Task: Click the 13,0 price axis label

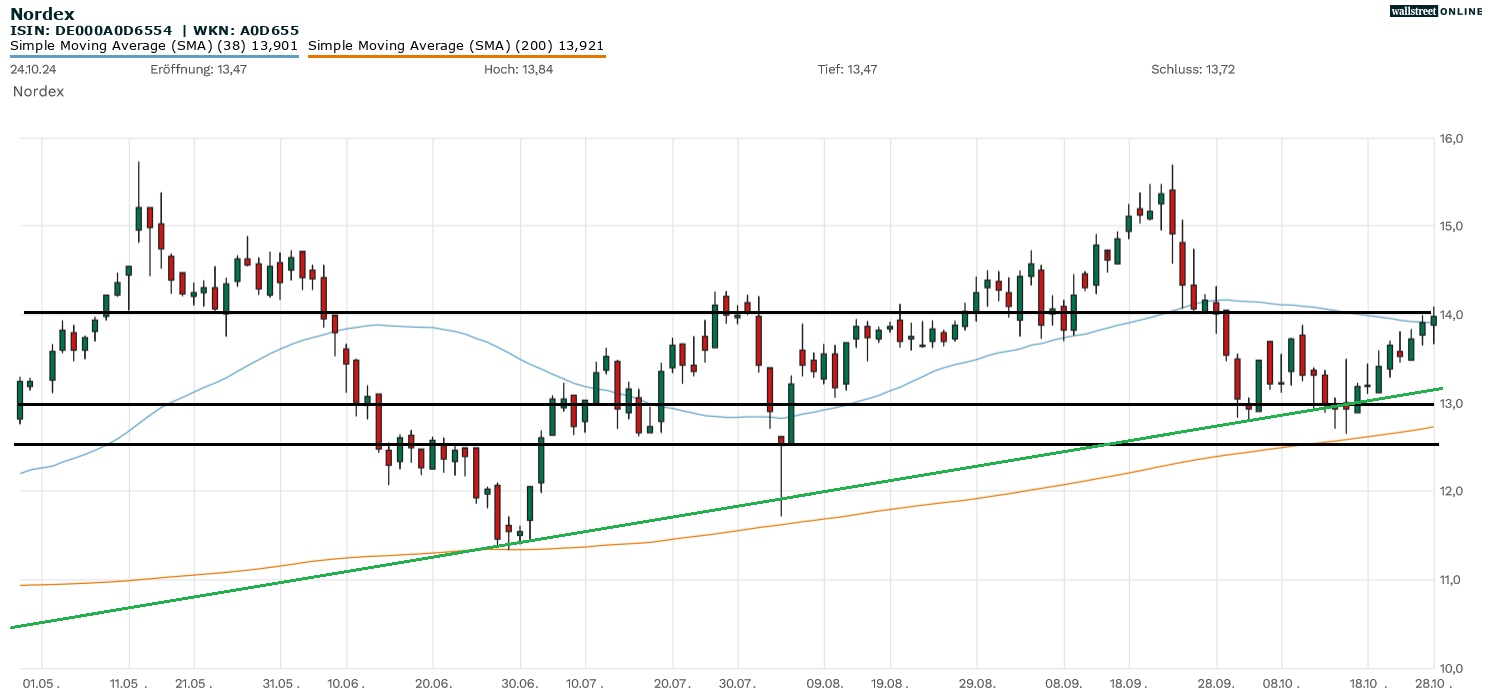Action: pos(1451,403)
